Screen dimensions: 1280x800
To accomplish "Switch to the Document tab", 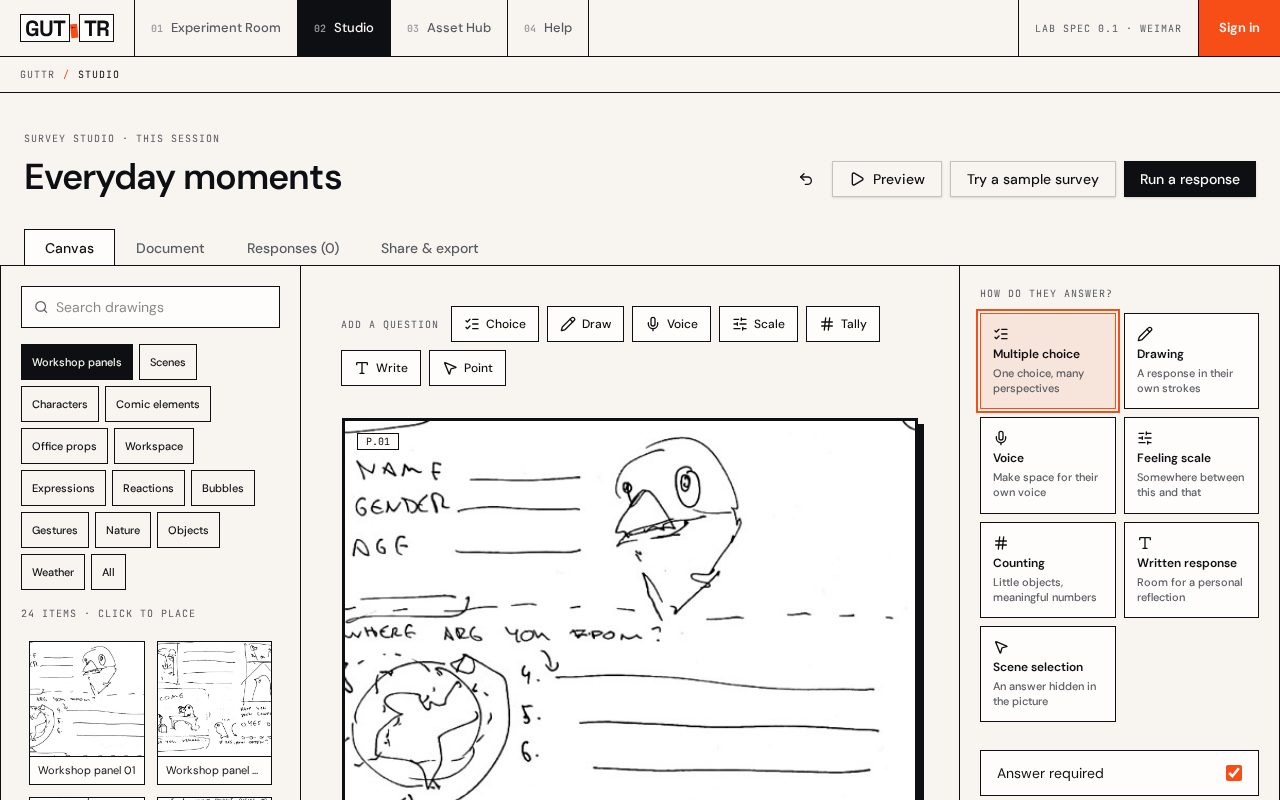I will click(170, 248).
